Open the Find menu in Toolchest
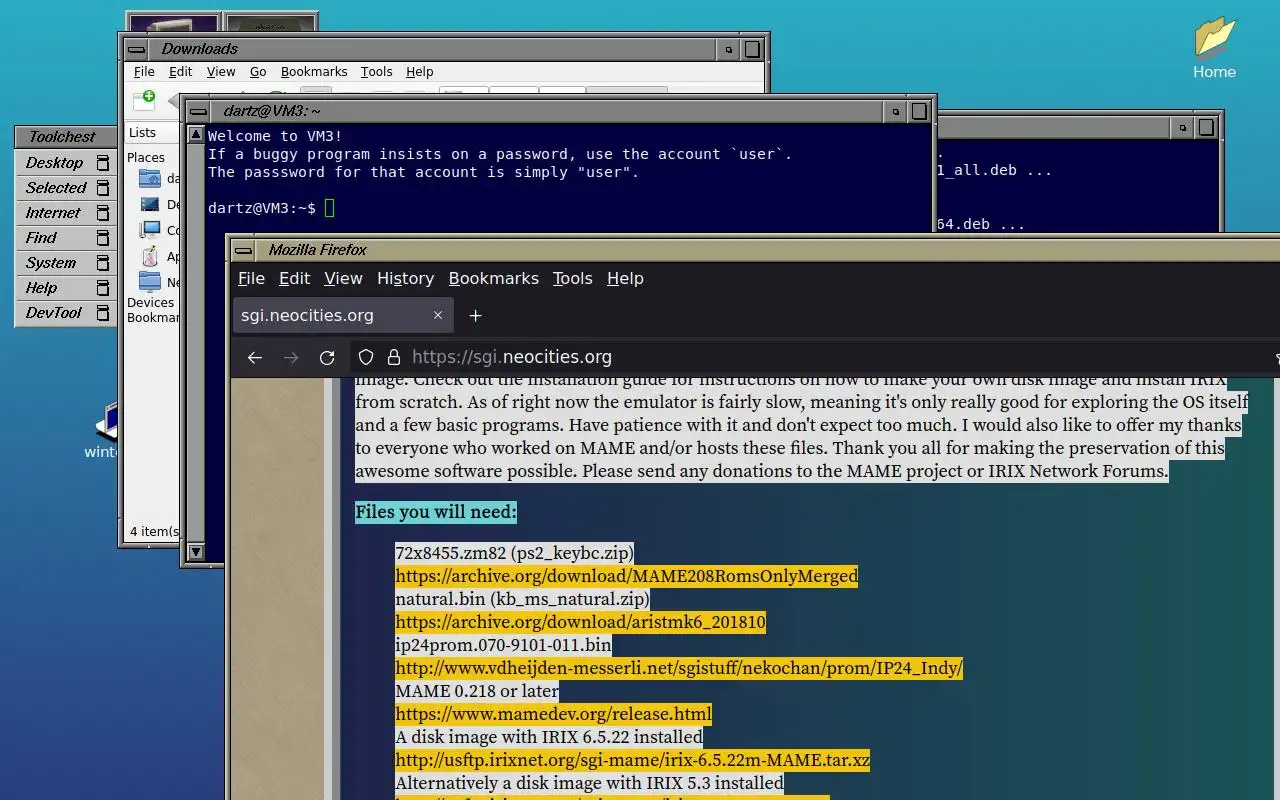The width and height of the screenshot is (1280, 800). tap(66, 238)
